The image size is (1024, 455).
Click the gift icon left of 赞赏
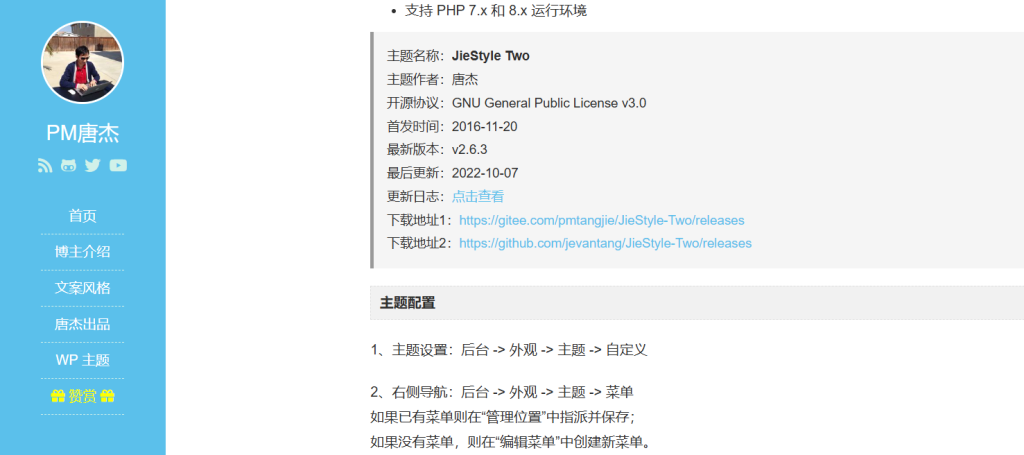(57, 397)
